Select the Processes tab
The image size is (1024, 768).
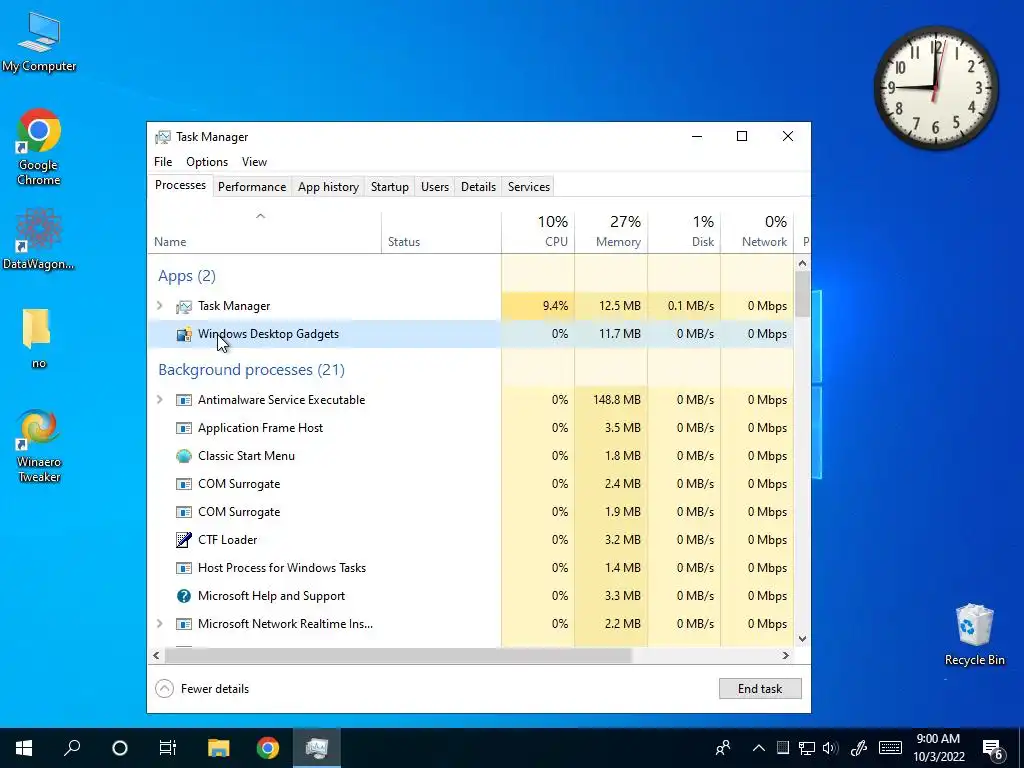coord(180,185)
